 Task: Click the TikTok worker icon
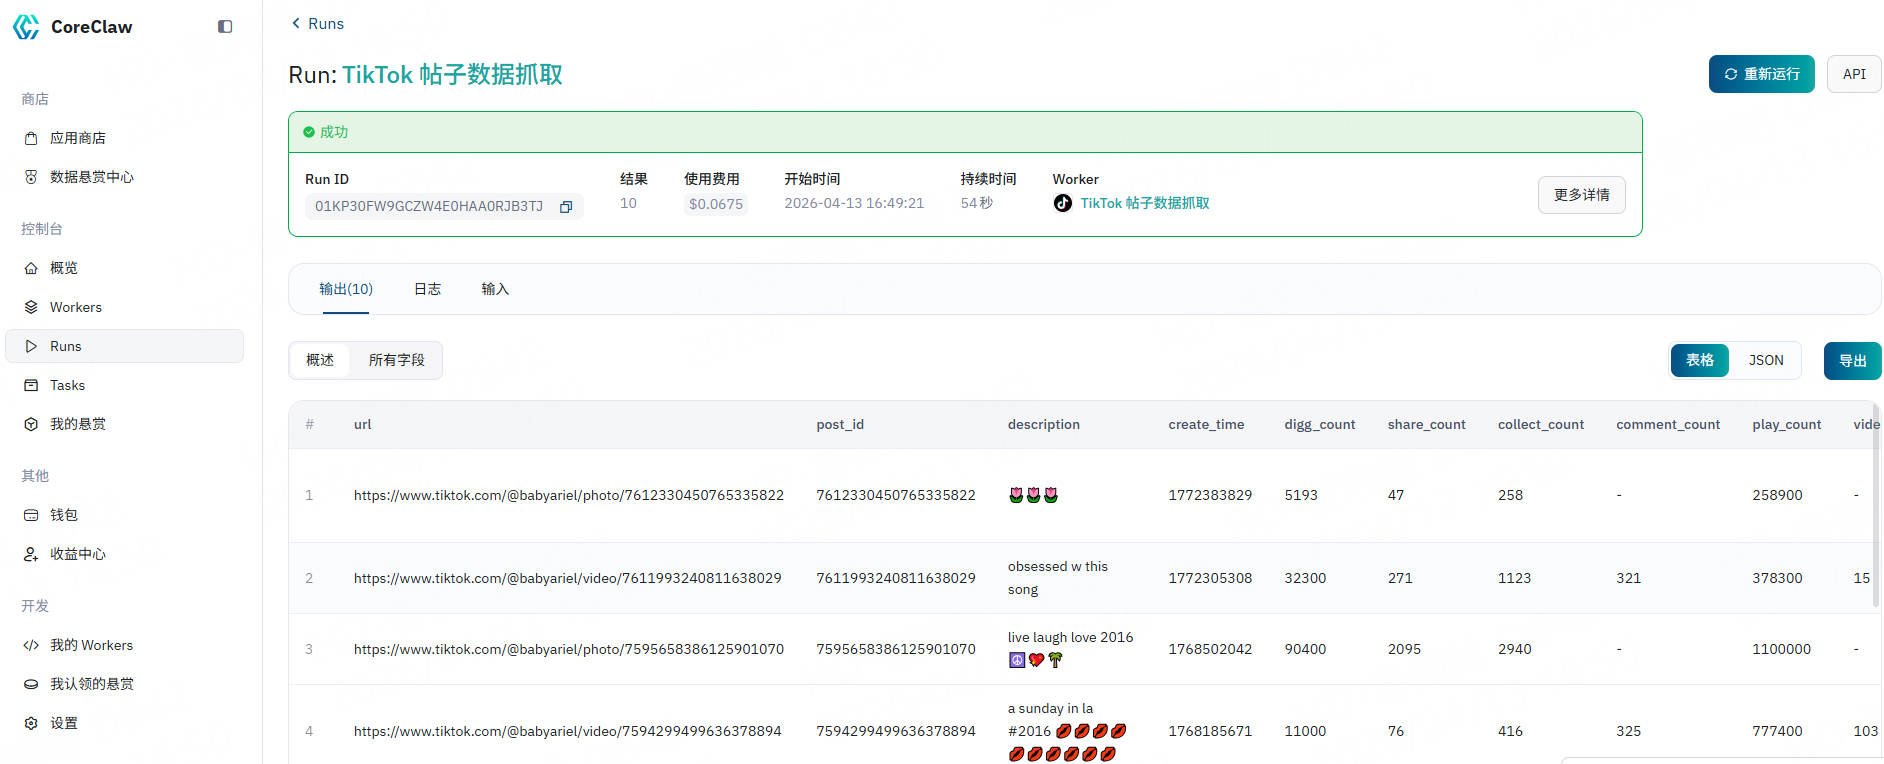point(1062,203)
